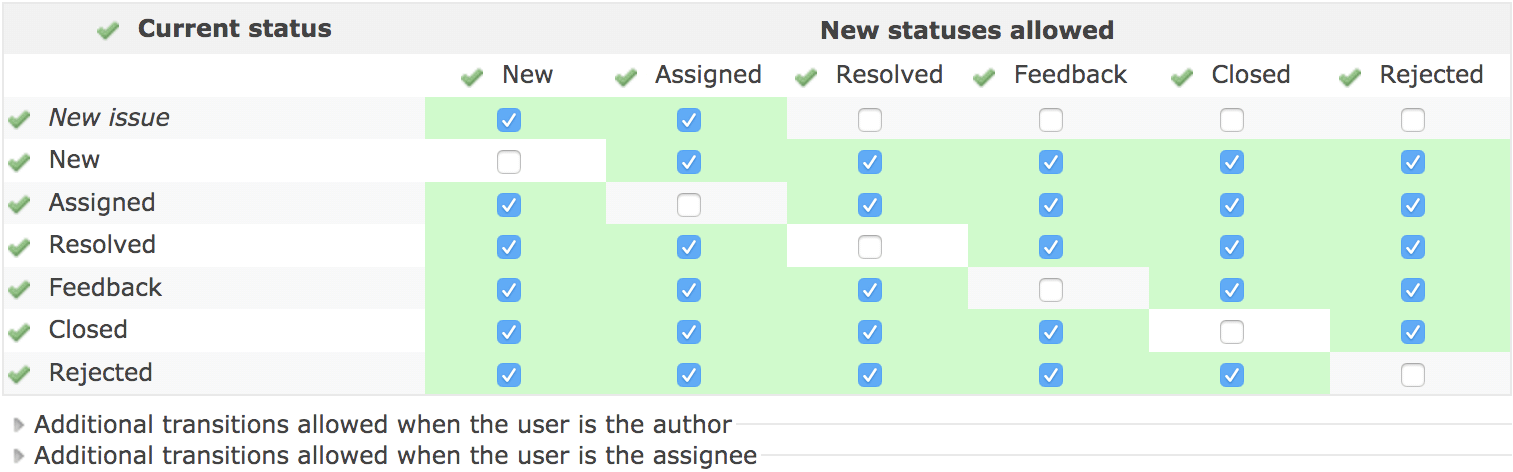Click checkmark icon beside New issue row
The width and height of the screenshot is (1513, 472).
tap(19, 120)
